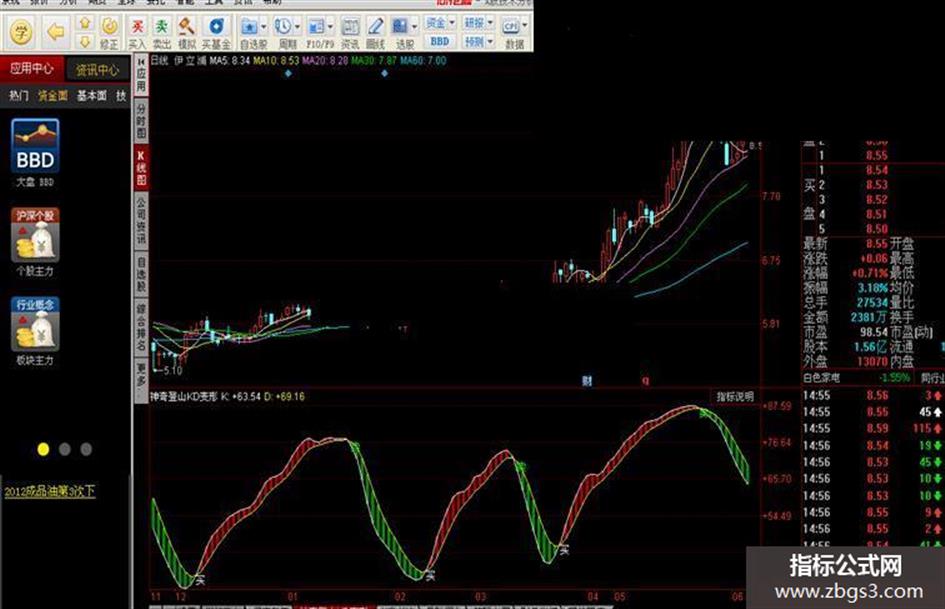
Task: Click the second blue diamond marker above chart
Action: click(385, 74)
